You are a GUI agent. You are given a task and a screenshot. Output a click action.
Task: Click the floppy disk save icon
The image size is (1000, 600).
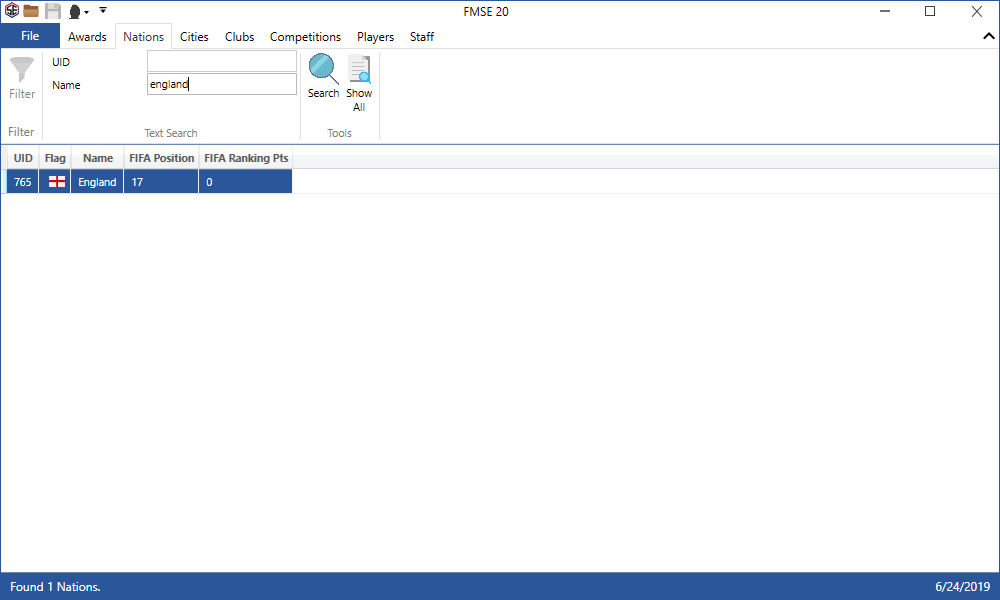click(x=53, y=11)
